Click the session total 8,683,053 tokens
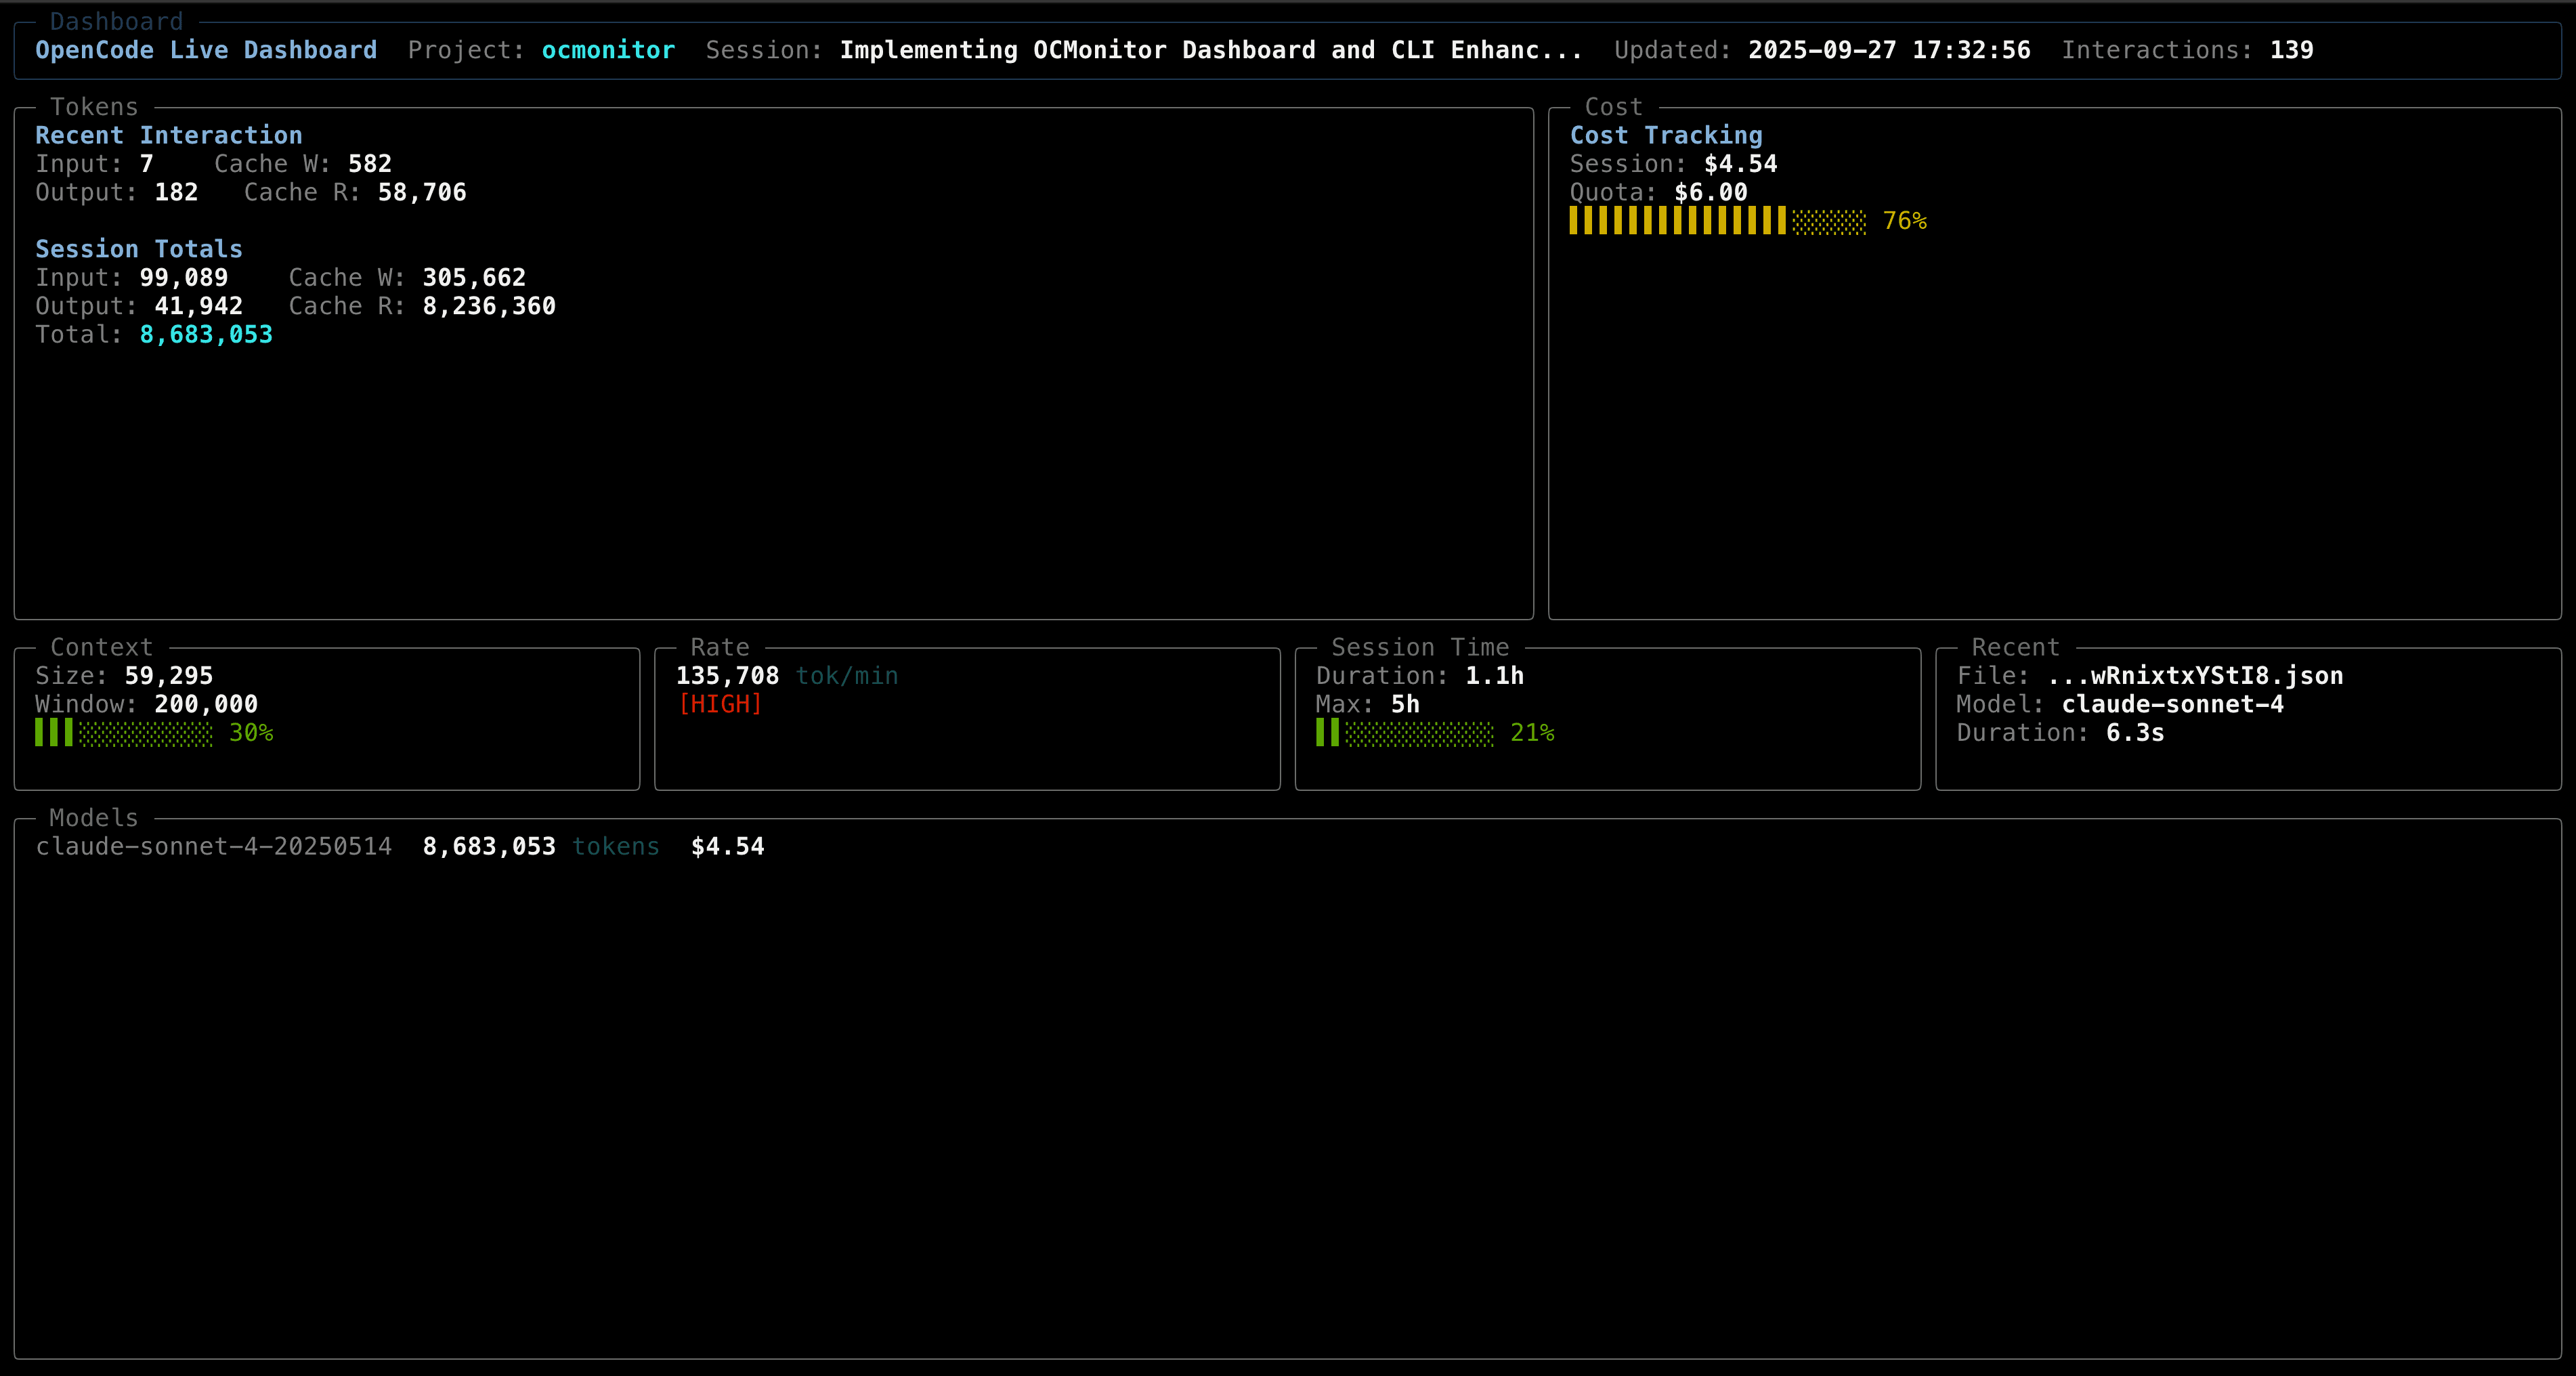The image size is (2576, 1376). point(206,335)
